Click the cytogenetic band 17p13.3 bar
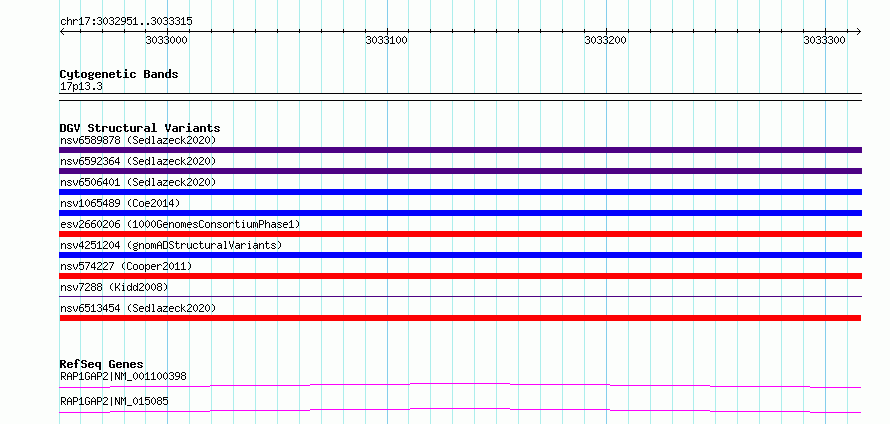890x424 pixels. click(460, 97)
